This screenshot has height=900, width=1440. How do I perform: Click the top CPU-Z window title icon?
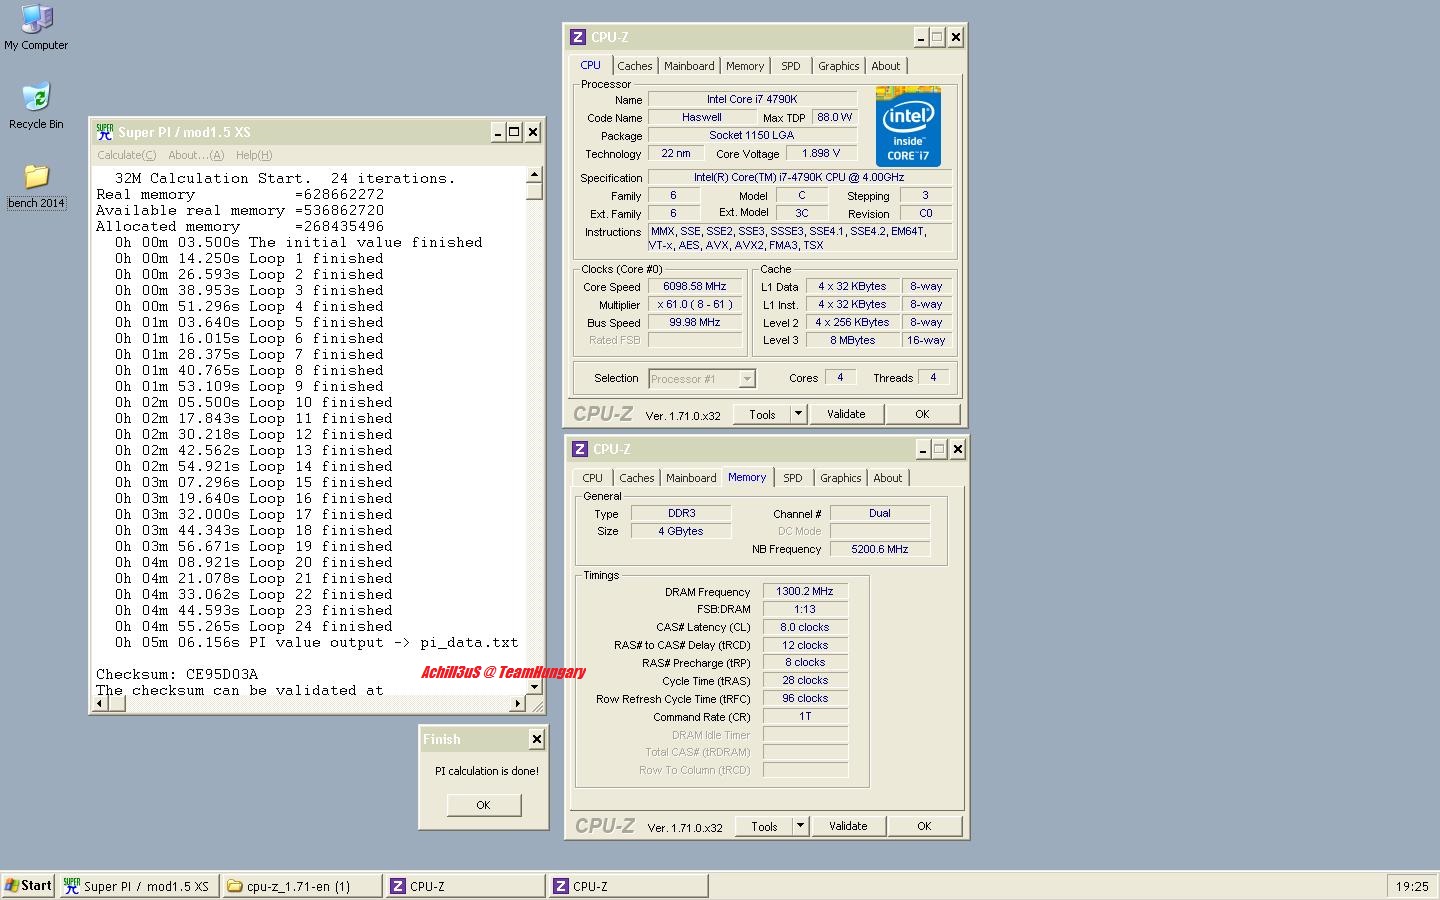[x=577, y=37]
